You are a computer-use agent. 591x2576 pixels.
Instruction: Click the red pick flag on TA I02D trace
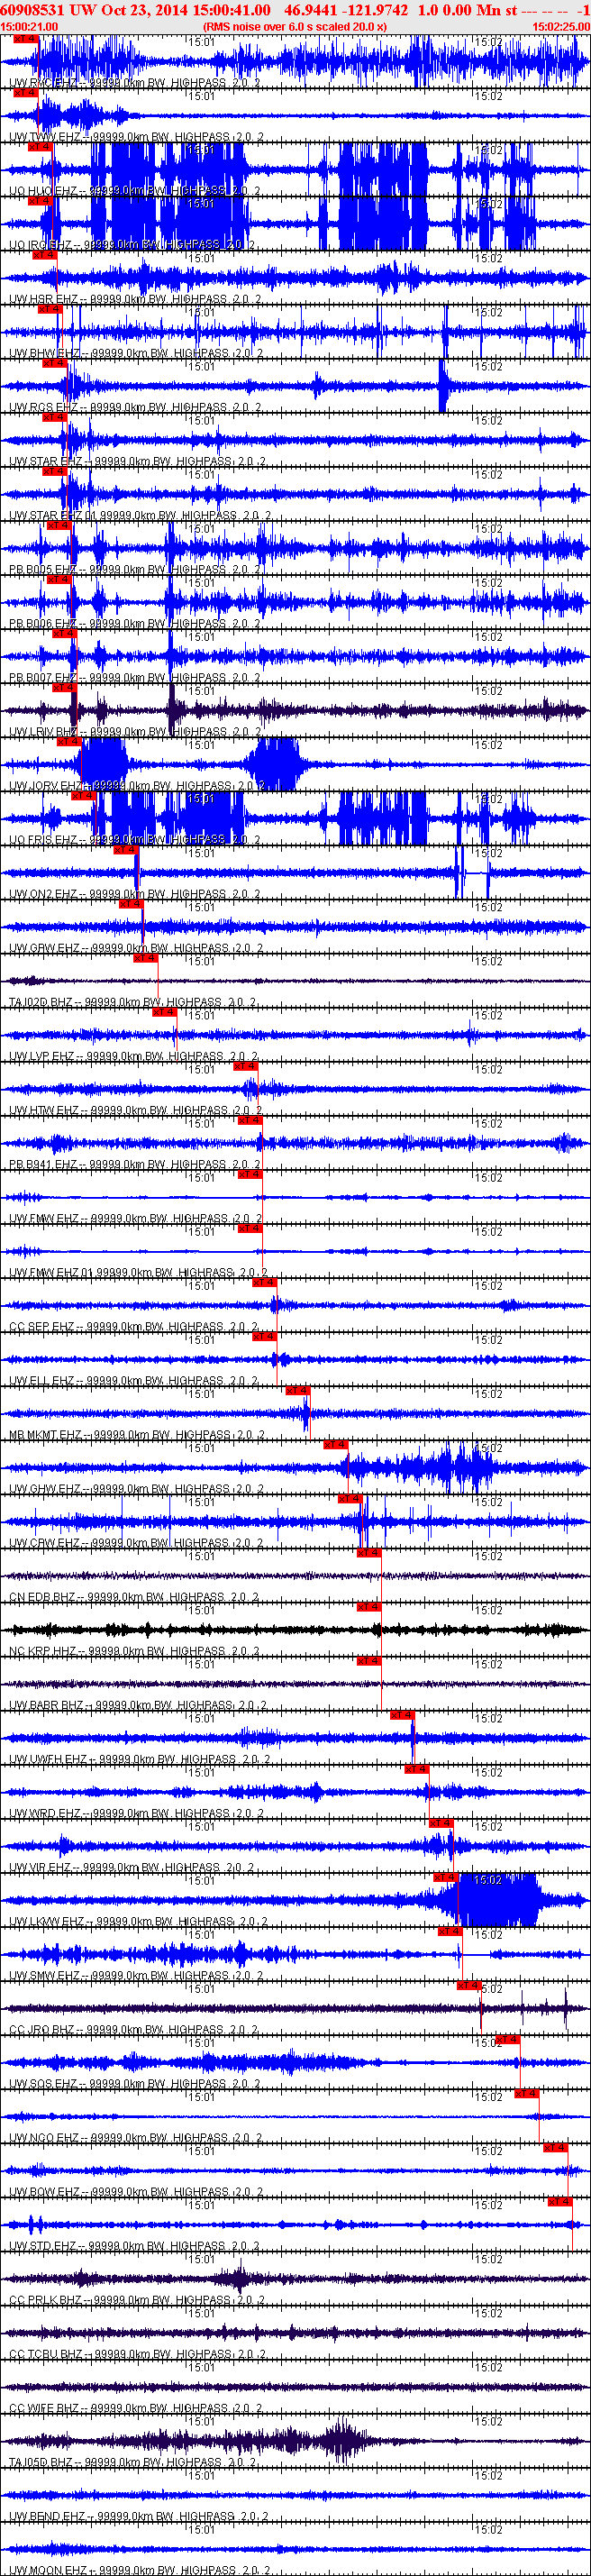pyautogui.click(x=146, y=958)
